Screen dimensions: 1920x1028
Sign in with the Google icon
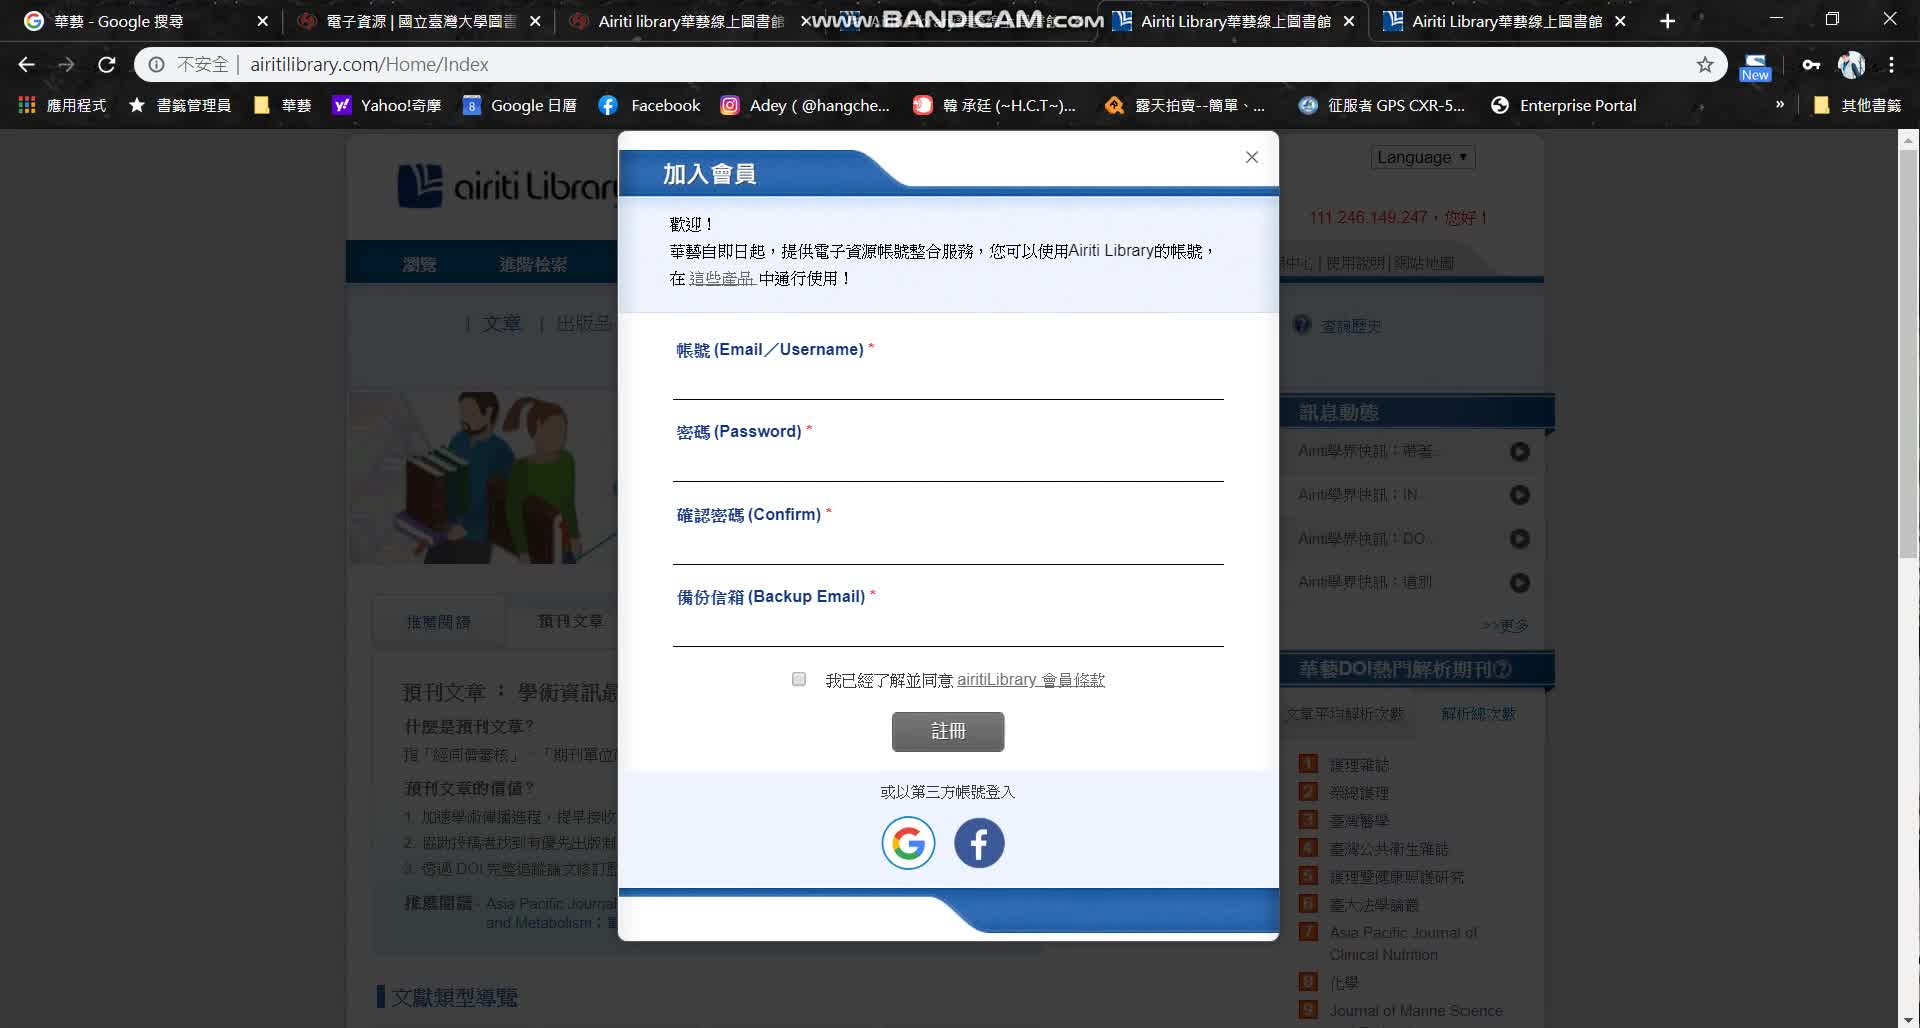point(908,843)
